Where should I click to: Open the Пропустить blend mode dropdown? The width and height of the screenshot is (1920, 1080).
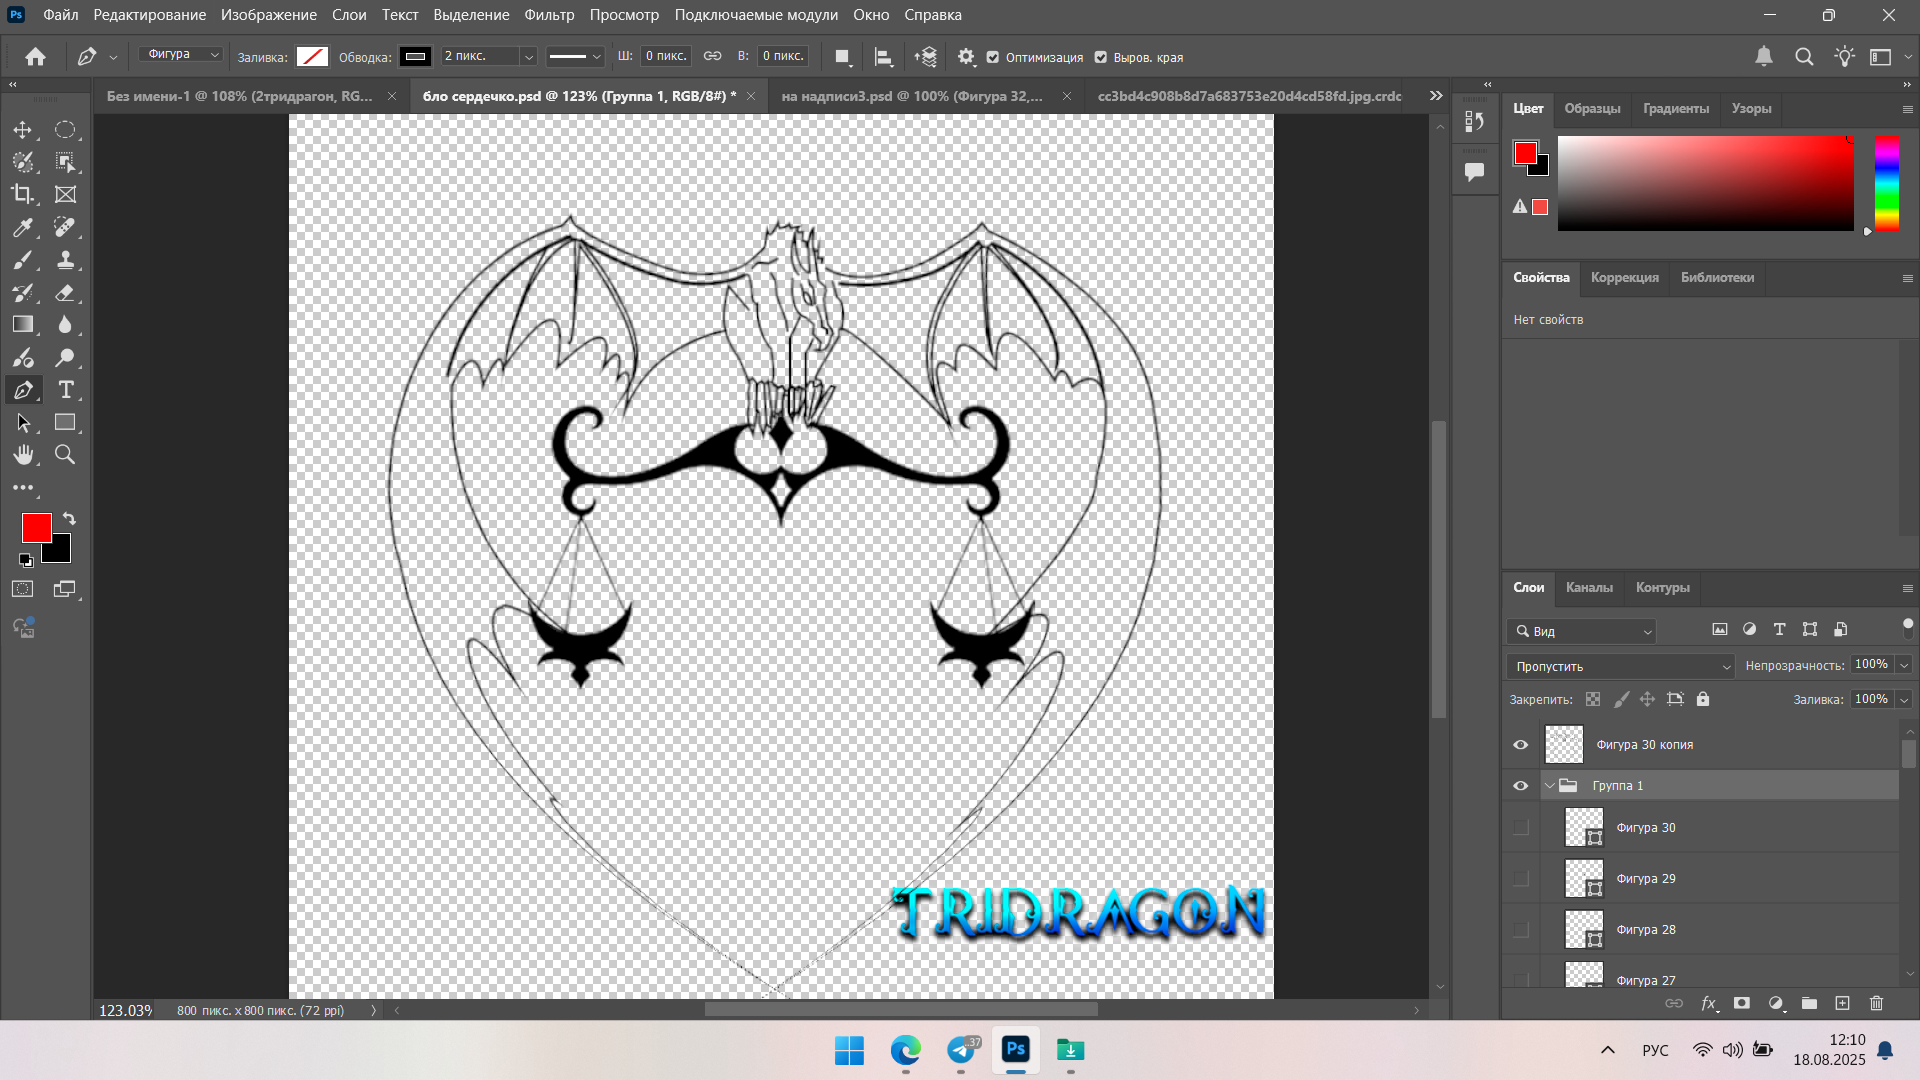[x=1620, y=666]
